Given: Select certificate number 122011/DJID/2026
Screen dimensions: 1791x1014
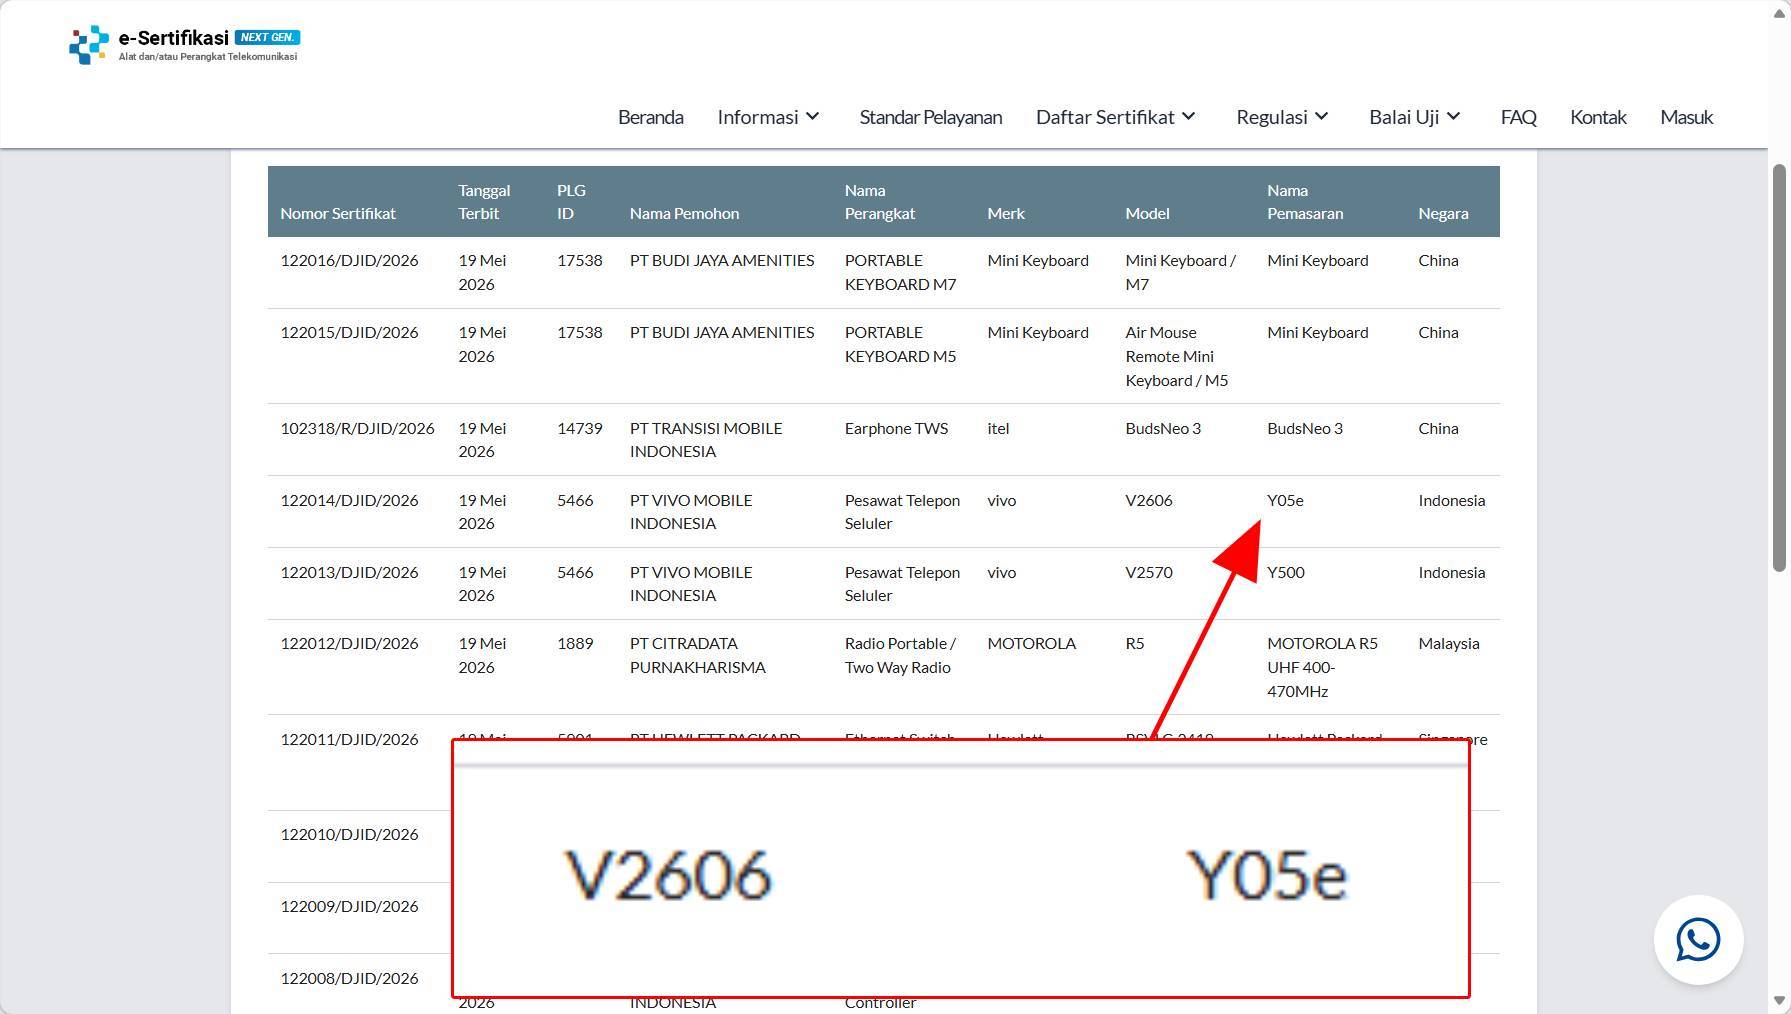Looking at the screenshot, I should click(x=349, y=739).
